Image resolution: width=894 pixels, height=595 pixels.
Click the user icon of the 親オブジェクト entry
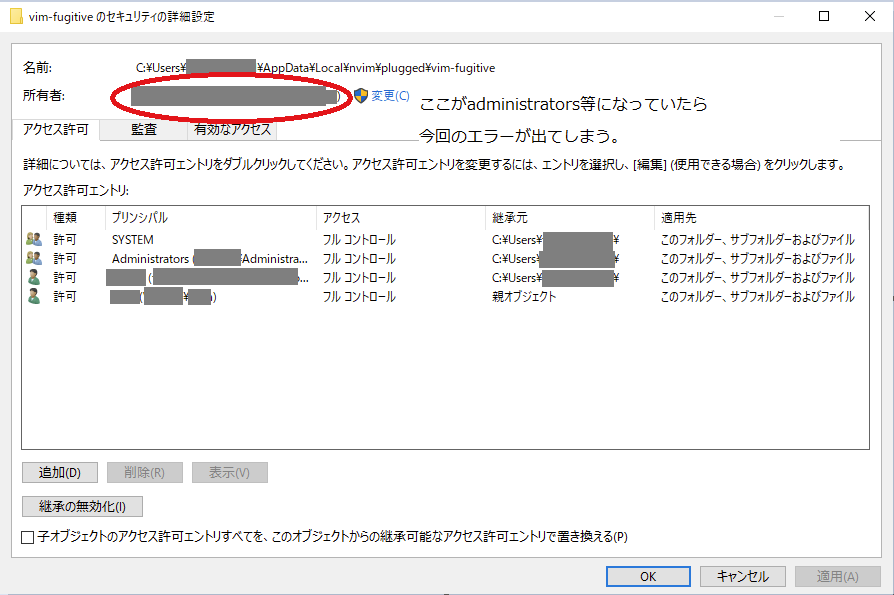34,296
